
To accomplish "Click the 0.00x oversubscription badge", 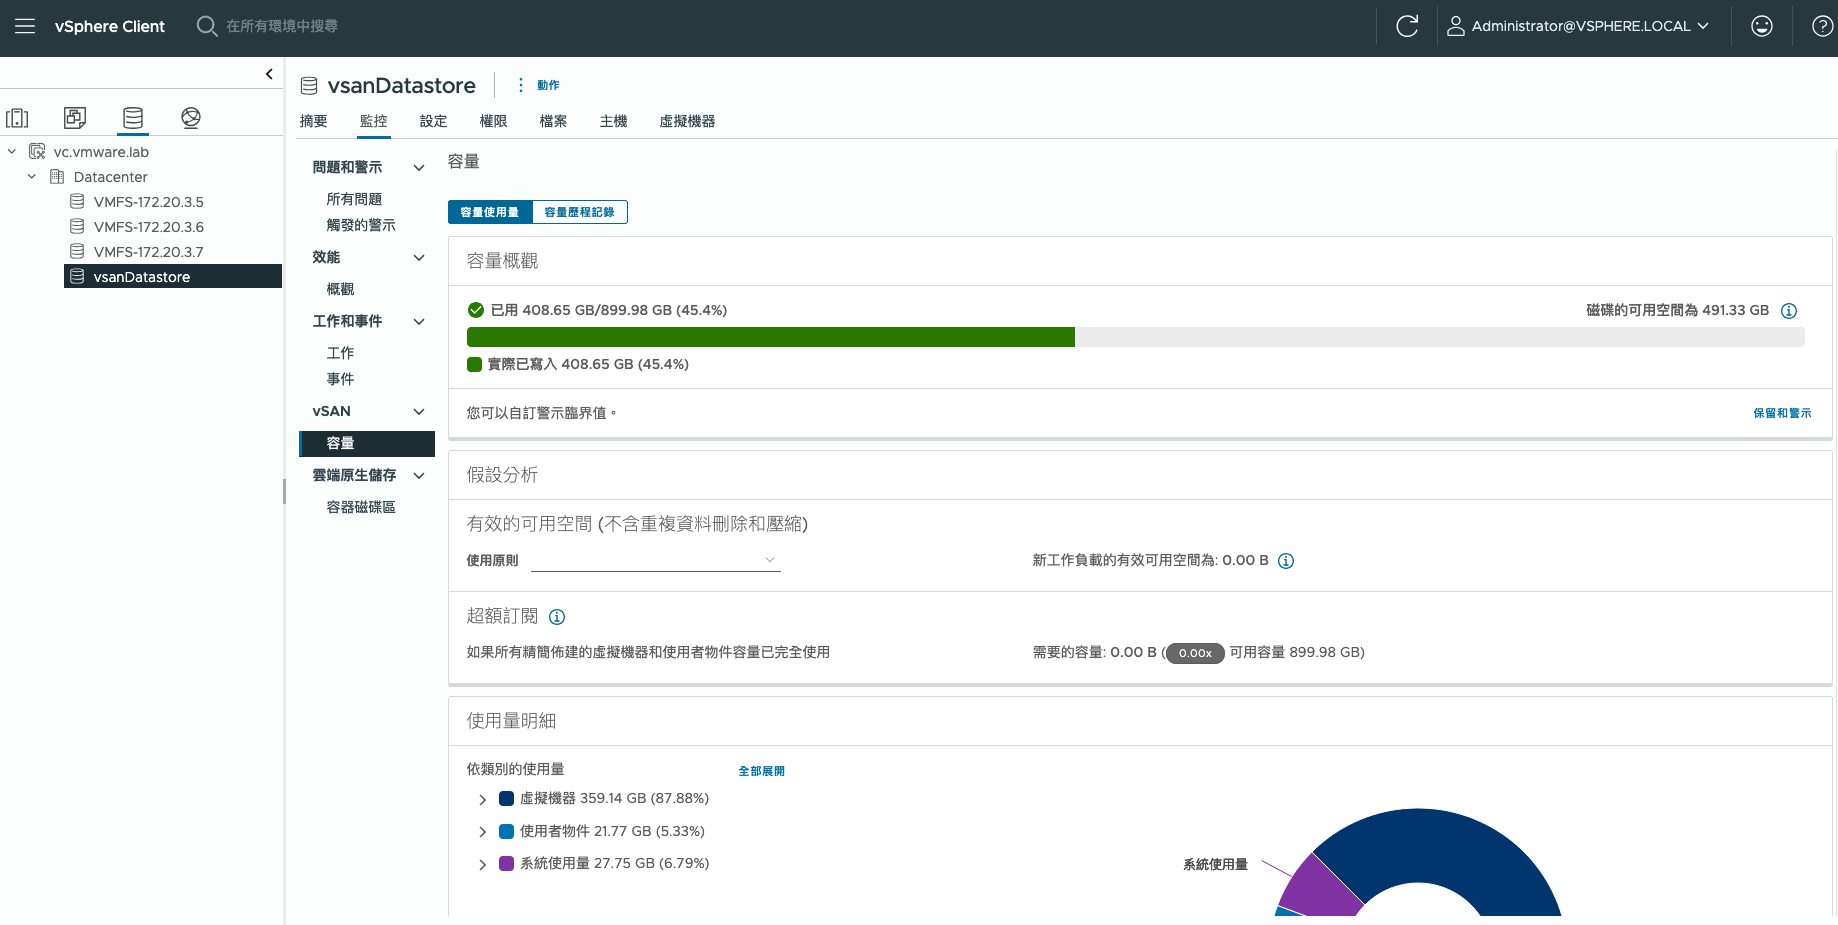I will coord(1195,653).
